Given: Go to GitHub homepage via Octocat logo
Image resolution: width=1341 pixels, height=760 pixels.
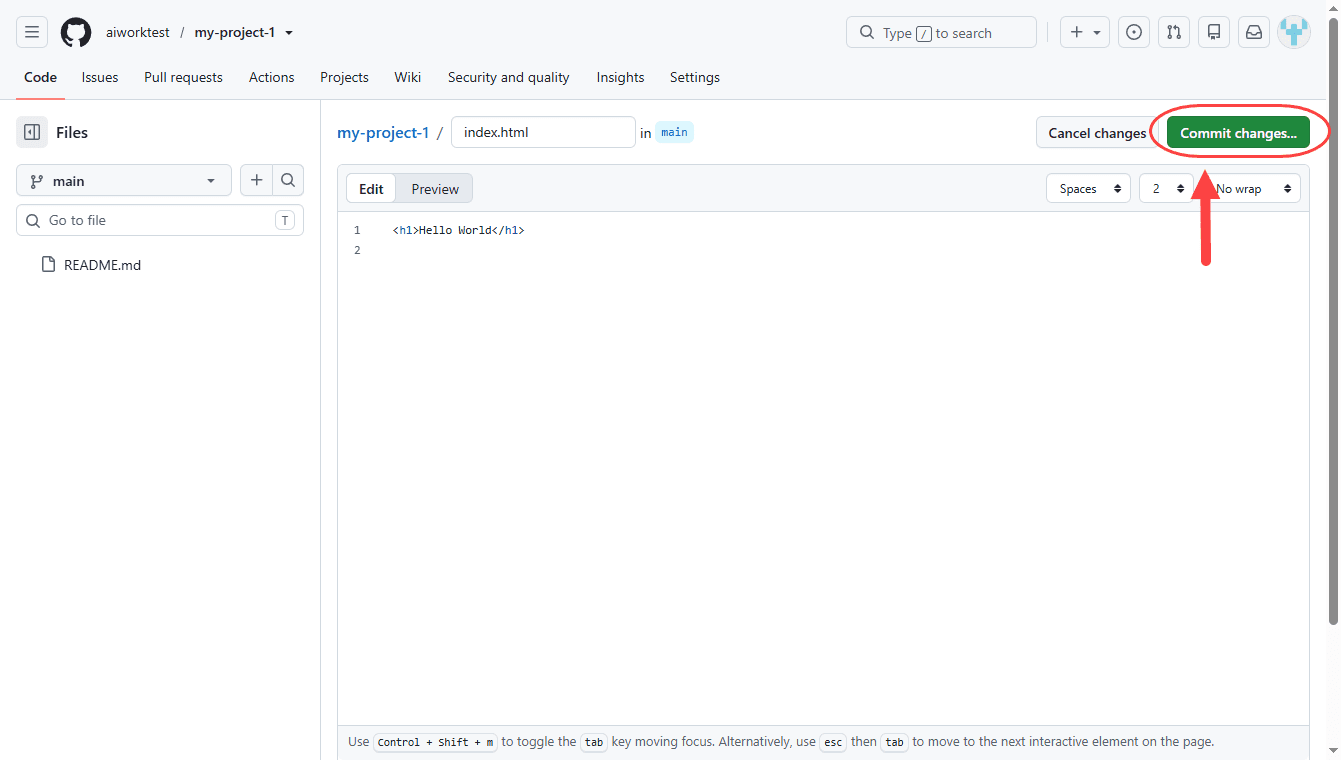Looking at the screenshot, I should [76, 32].
